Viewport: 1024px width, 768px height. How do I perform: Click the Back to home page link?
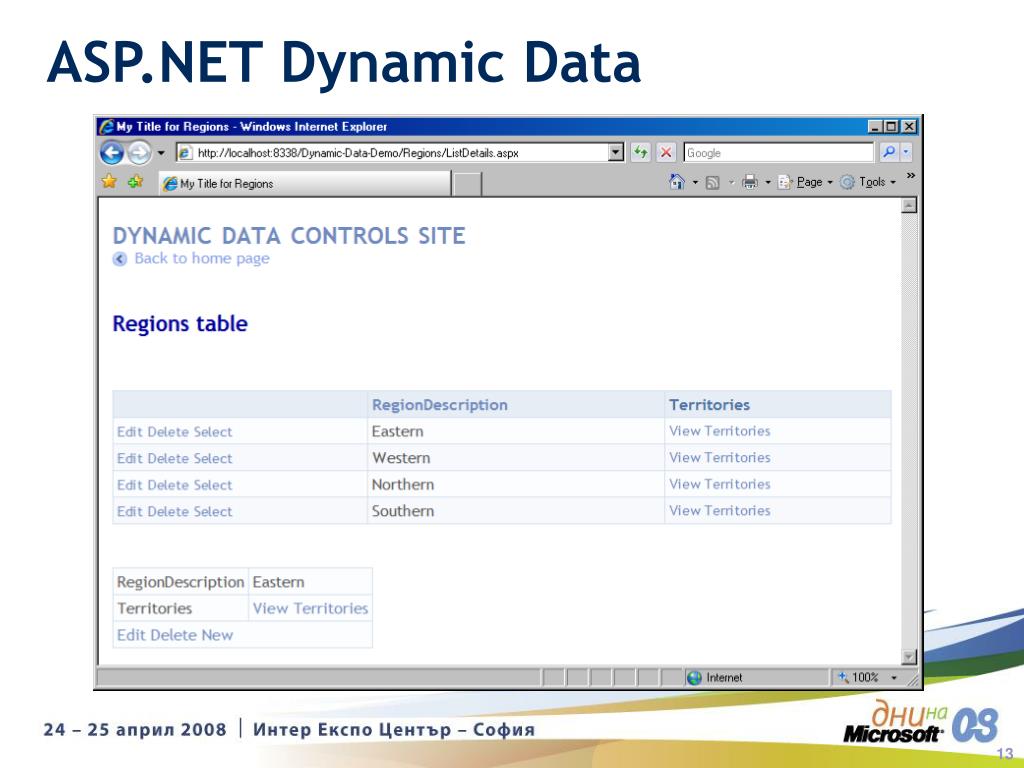202,259
